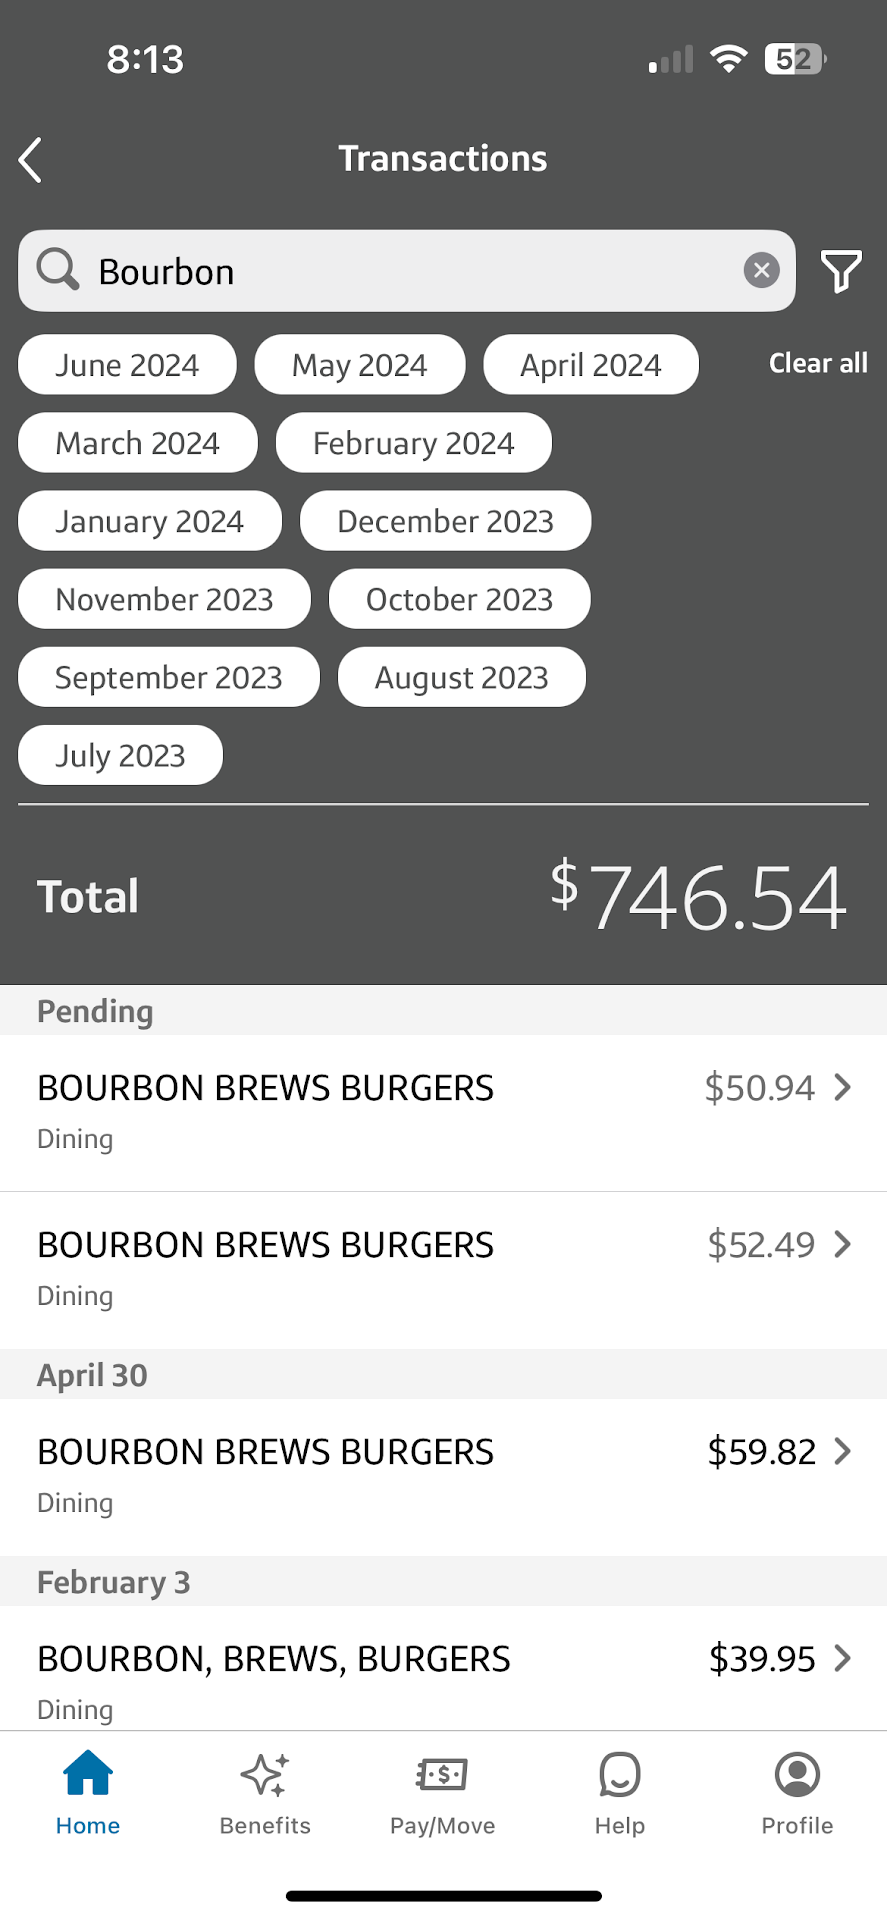Select the December 2023 chip
The image size is (887, 1920).
pyautogui.click(x=445, y=521)
